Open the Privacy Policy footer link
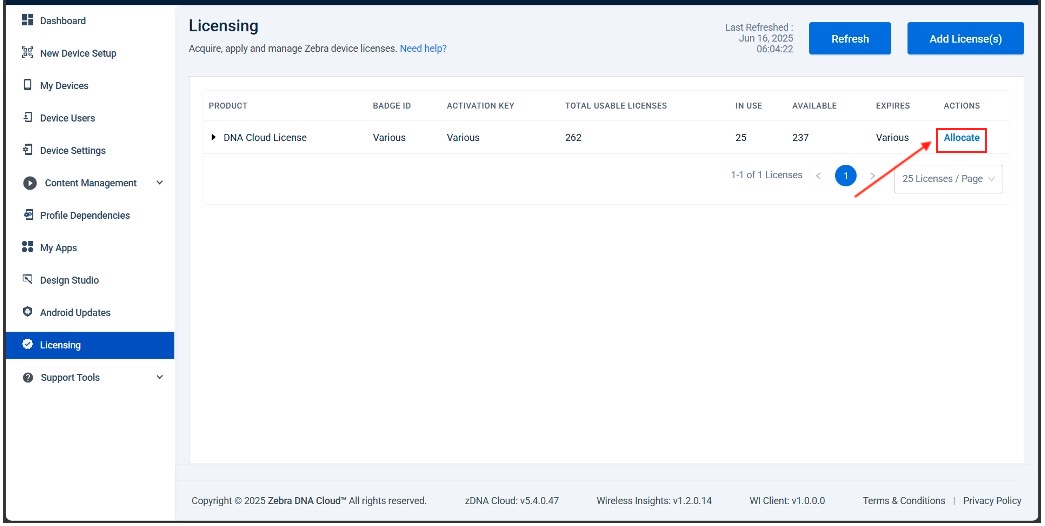The height and width of the screenshot is (526, 1045). tap(992, 501)
